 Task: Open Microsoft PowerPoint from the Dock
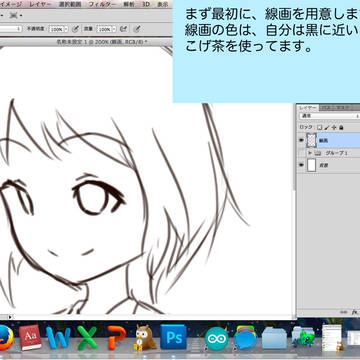point(116,338)
